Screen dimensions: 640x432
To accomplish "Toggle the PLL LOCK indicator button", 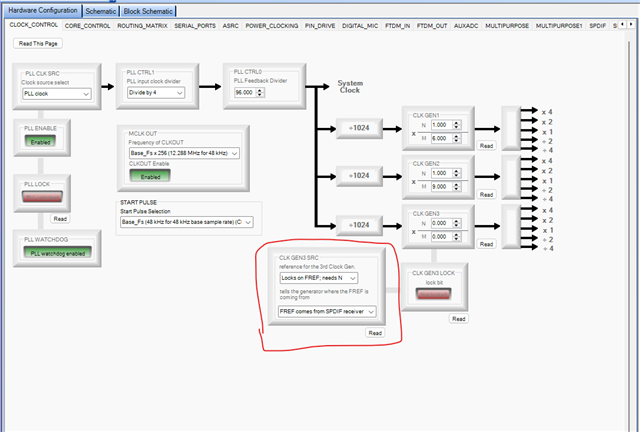I will tap(42, 198).
